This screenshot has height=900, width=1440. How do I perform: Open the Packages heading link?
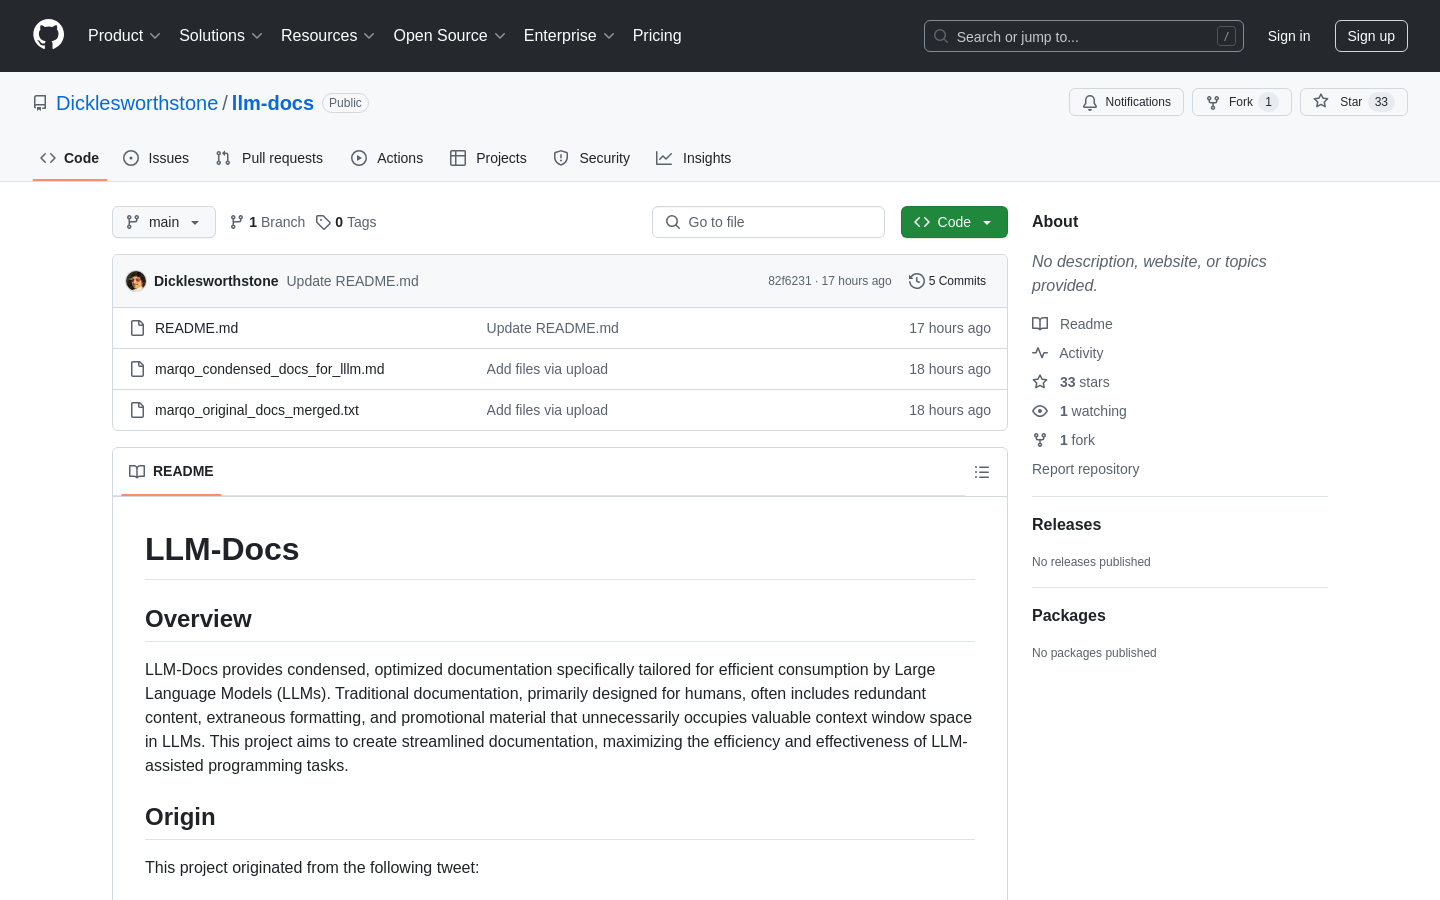click(1068, 615)
